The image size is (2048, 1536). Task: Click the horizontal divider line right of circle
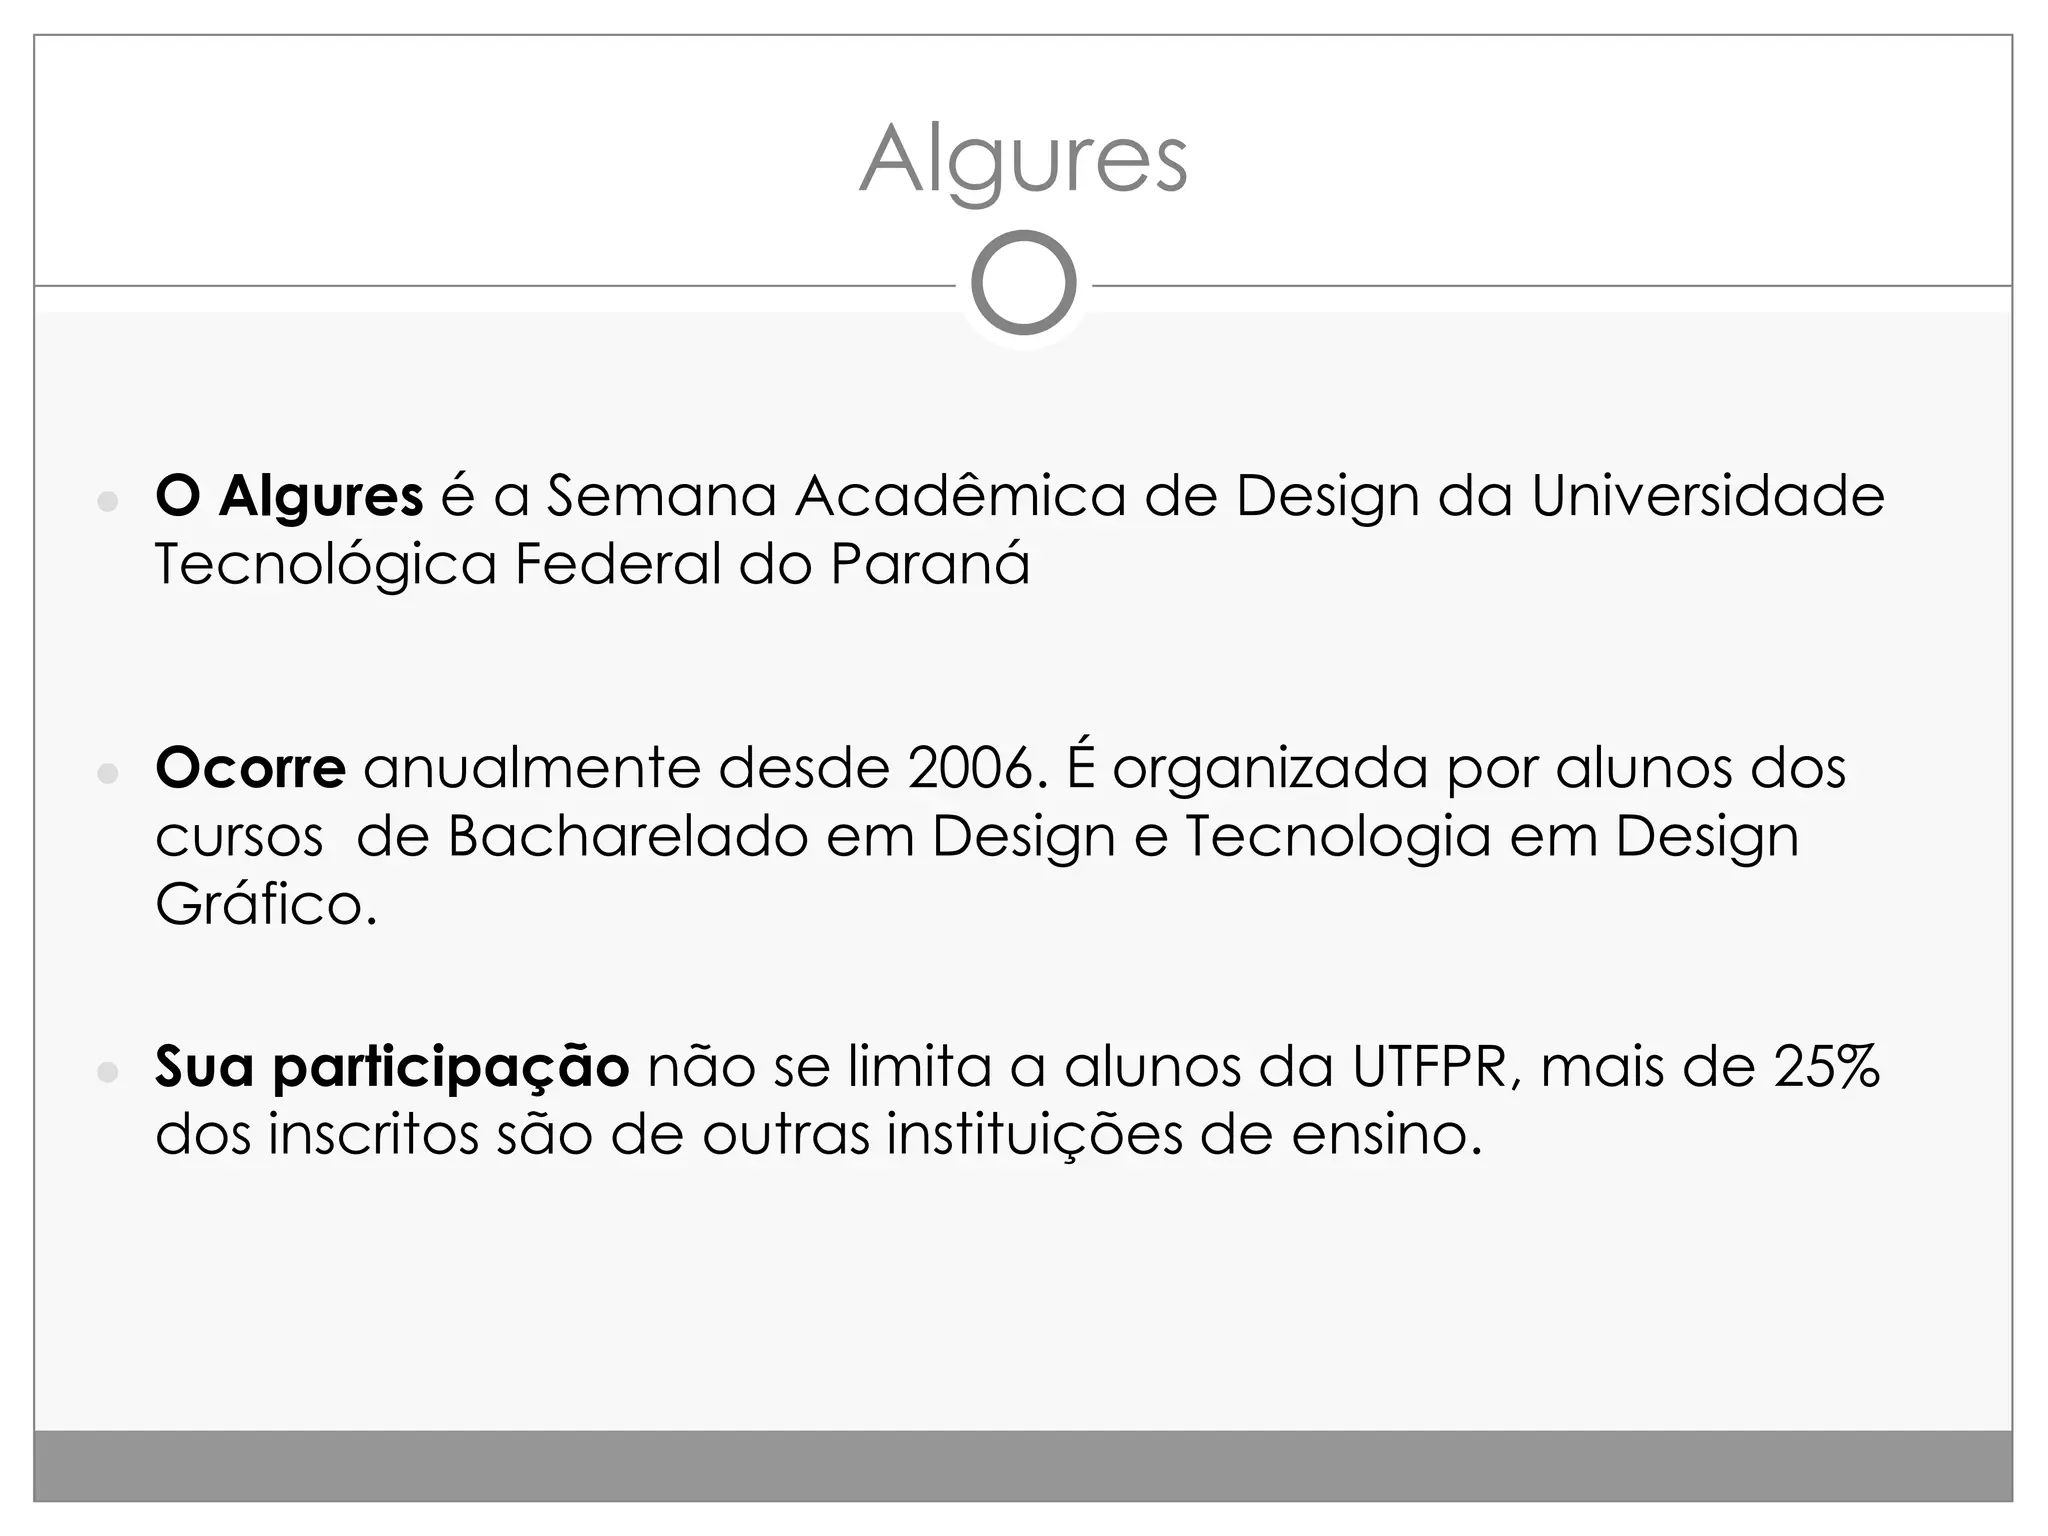[1551, 286]
